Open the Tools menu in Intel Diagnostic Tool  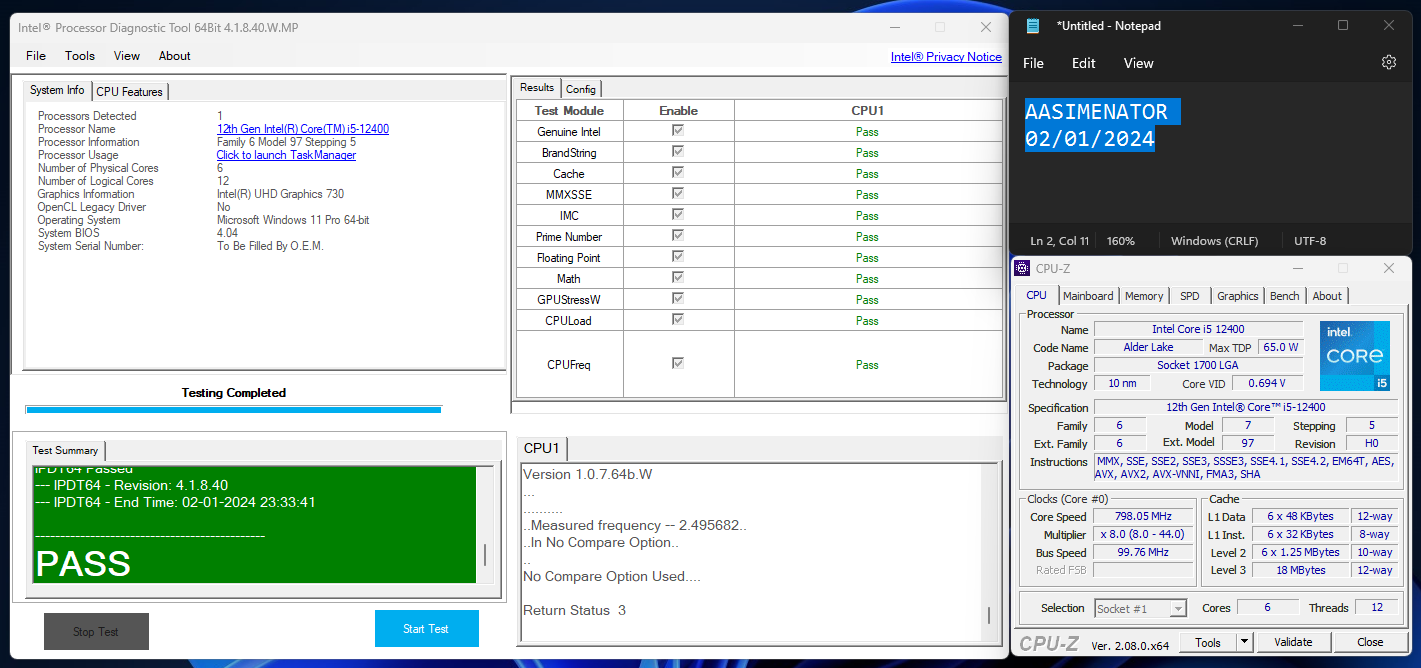(x=80, y=56)
